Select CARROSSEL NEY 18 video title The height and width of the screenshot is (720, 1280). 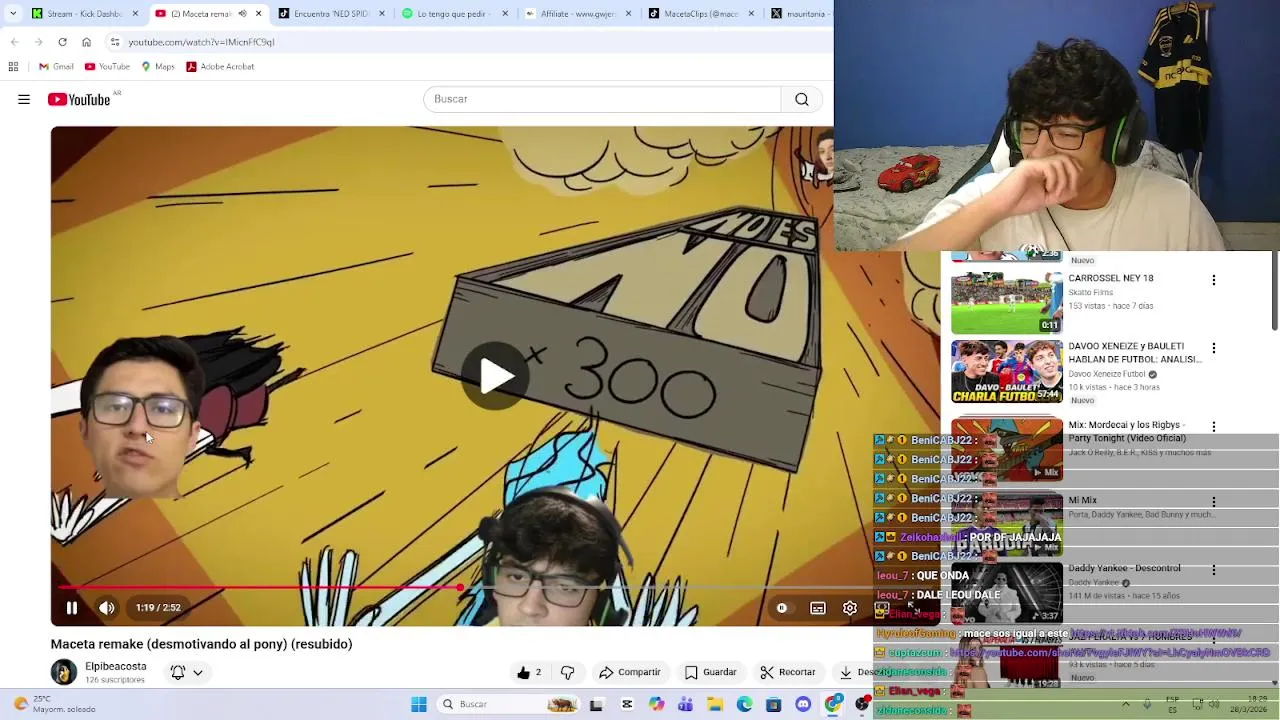[x=1111, y=278]
